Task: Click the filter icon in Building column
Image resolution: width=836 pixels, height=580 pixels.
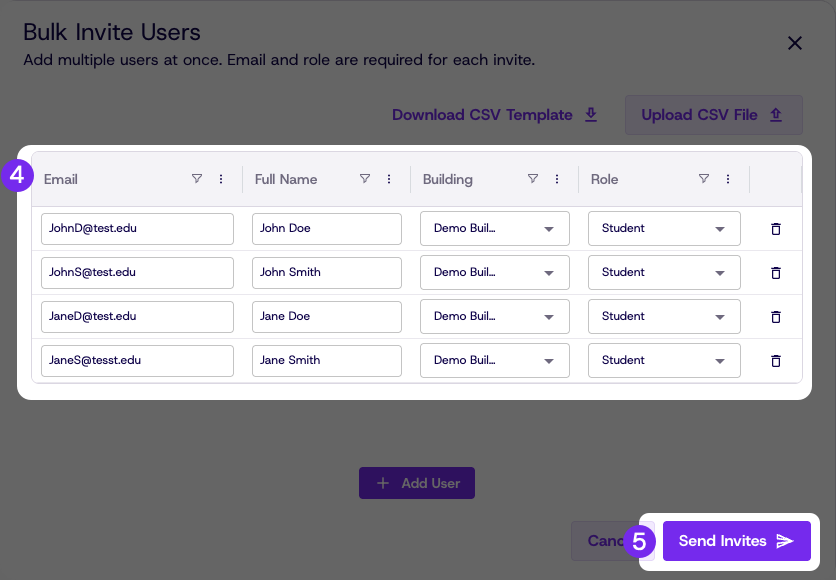Action: point(533,179)
